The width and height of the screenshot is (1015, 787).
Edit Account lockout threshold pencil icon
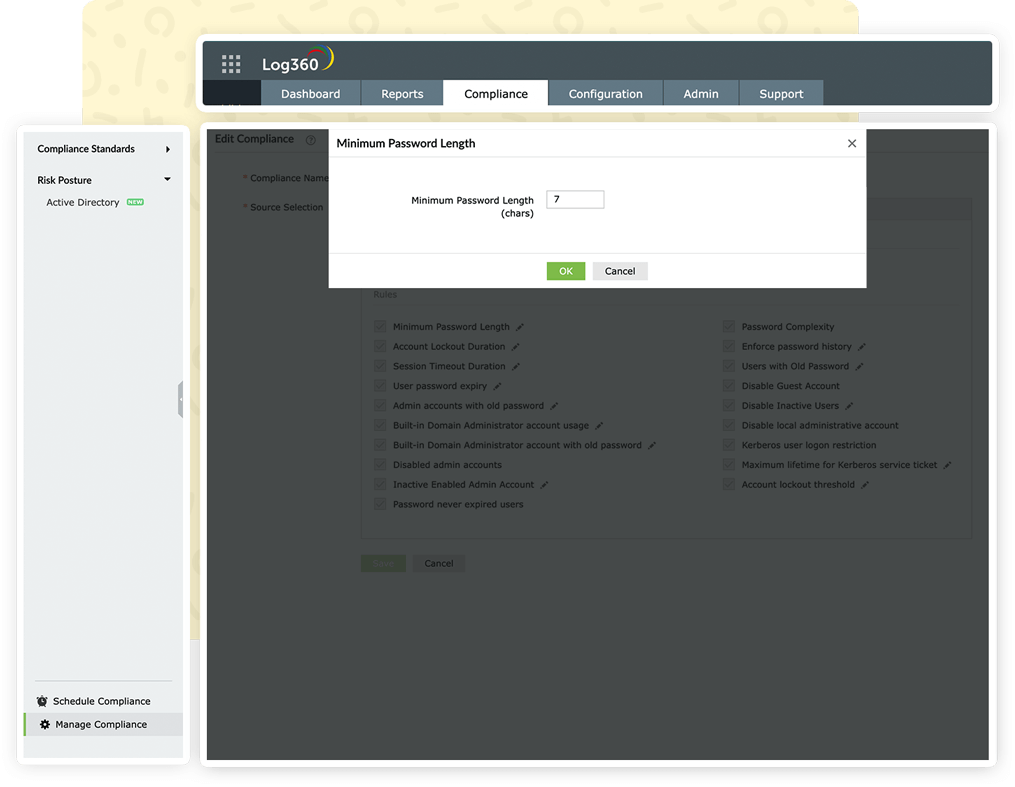coord(865,485)
